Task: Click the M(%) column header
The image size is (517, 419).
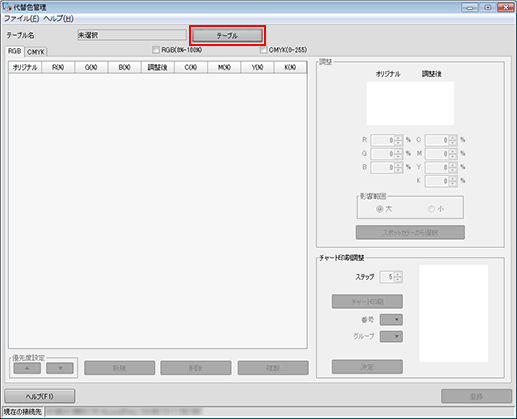Action: point(224,67)
